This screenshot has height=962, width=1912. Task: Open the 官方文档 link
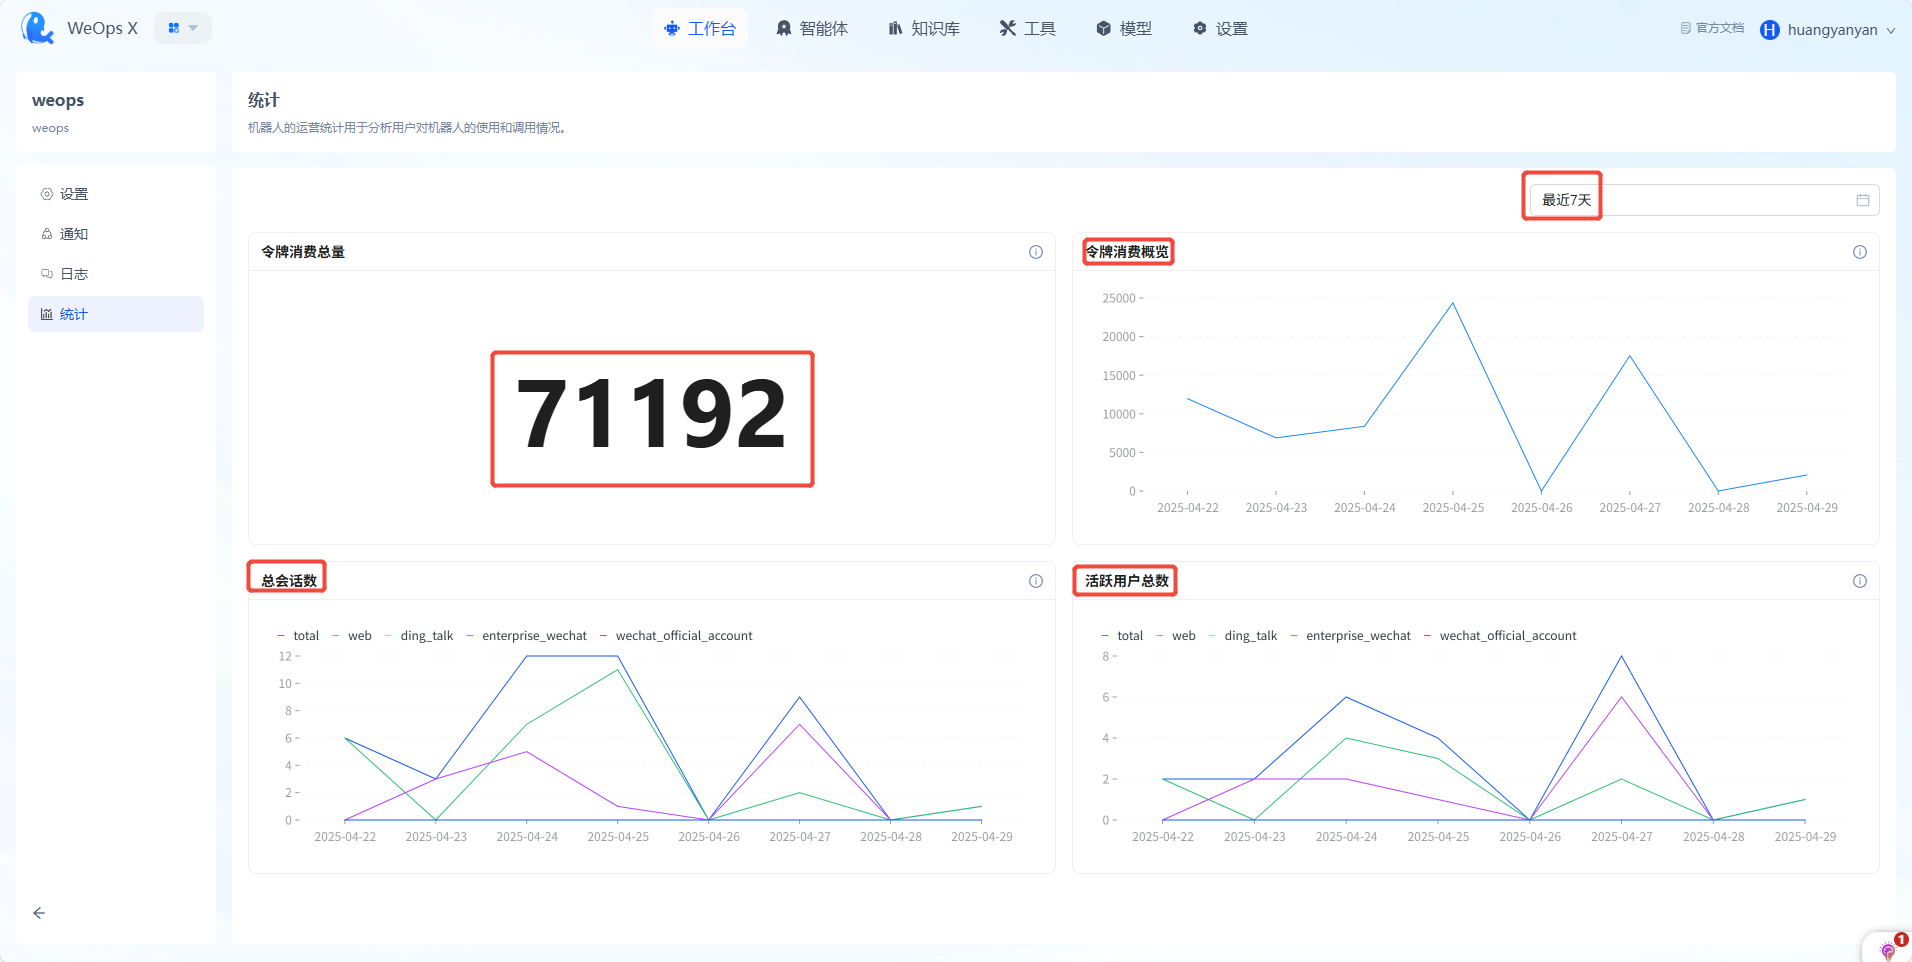tap(1712, 28)
